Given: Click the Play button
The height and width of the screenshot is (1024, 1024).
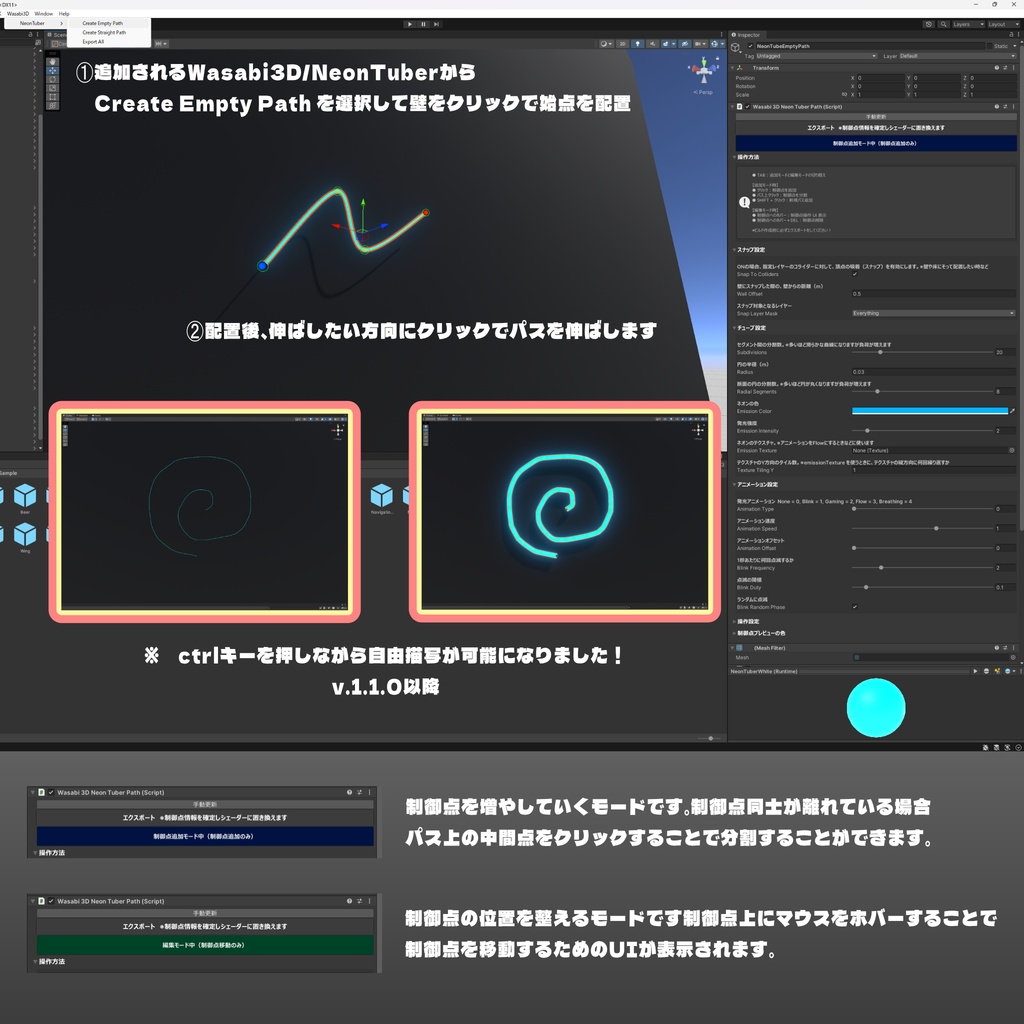Looking at the screenshot, I should point(409,24).
